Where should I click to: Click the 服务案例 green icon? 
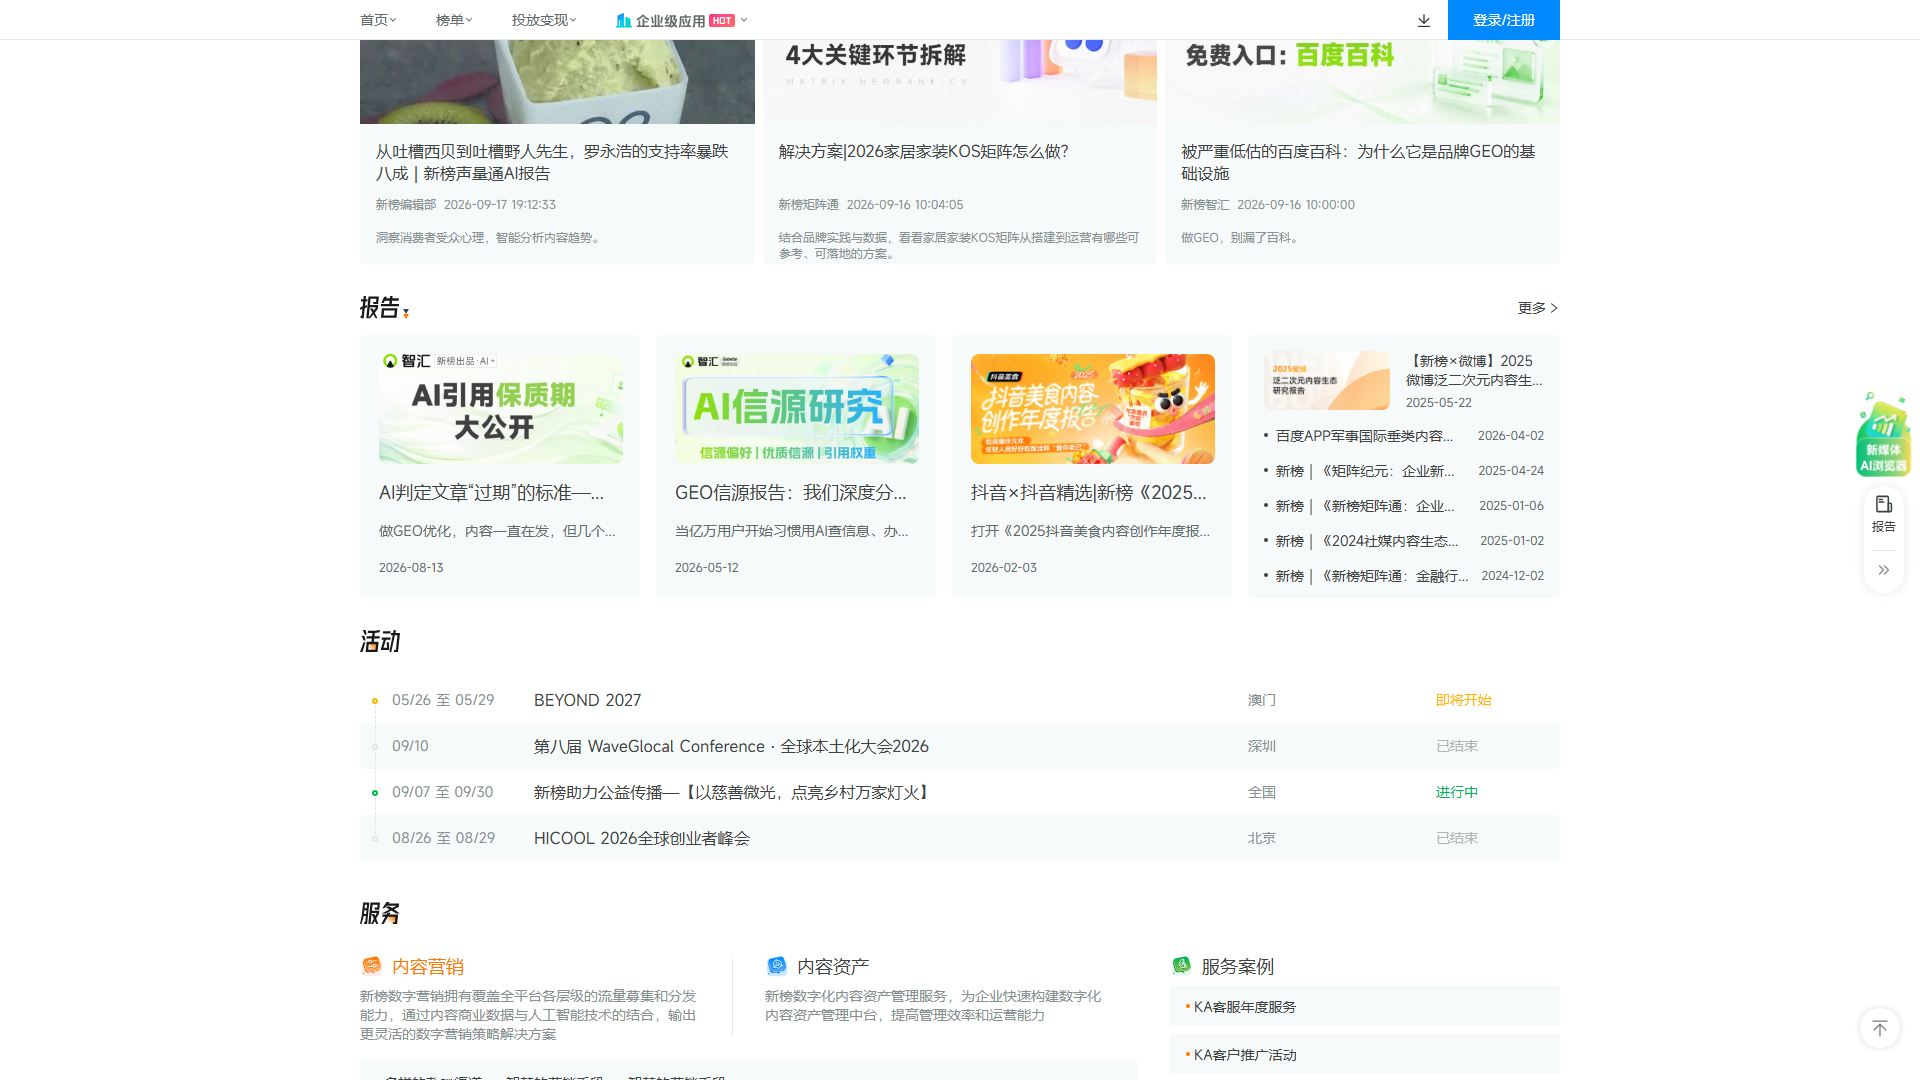1182,966
